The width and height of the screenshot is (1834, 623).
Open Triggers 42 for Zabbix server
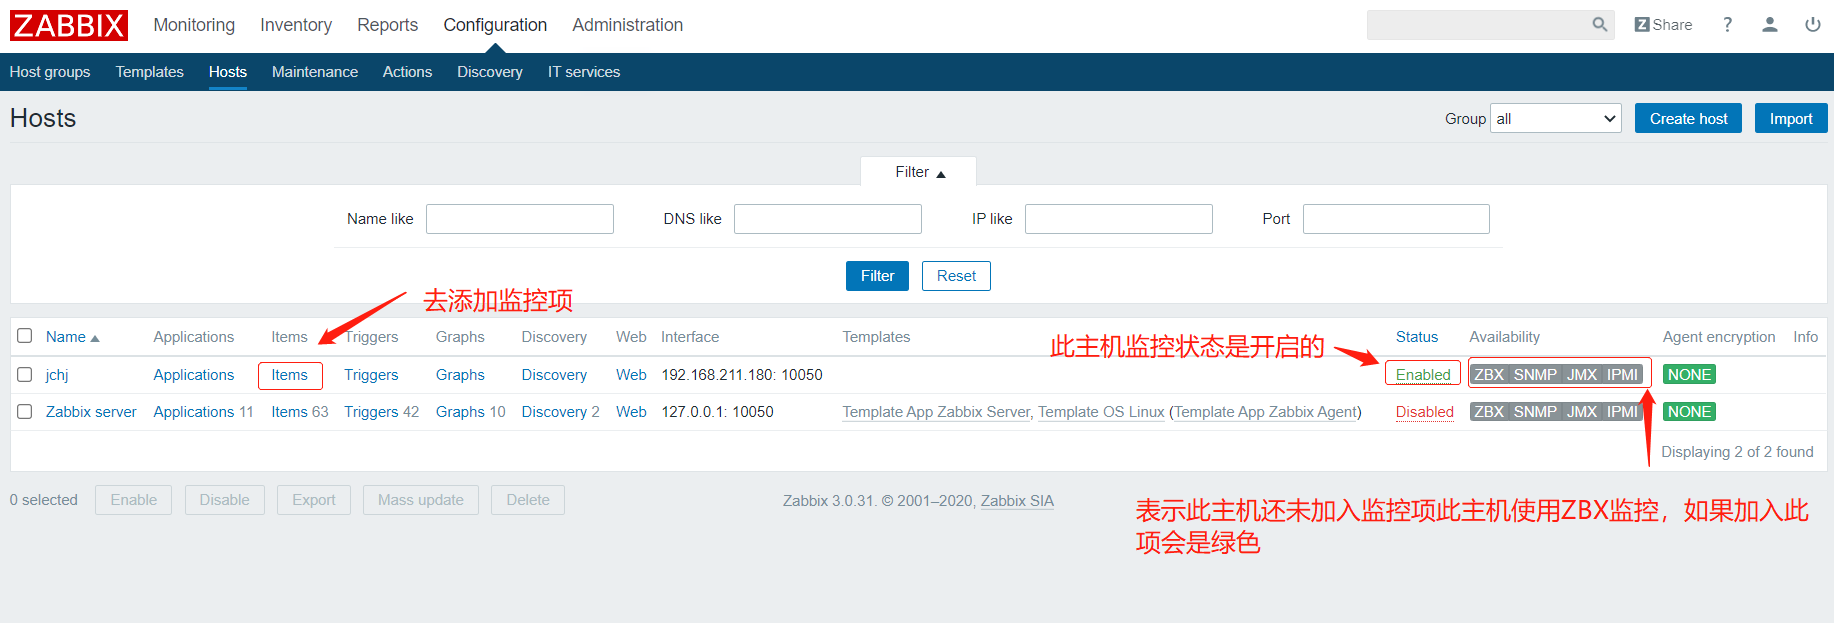tap(371, 412)
